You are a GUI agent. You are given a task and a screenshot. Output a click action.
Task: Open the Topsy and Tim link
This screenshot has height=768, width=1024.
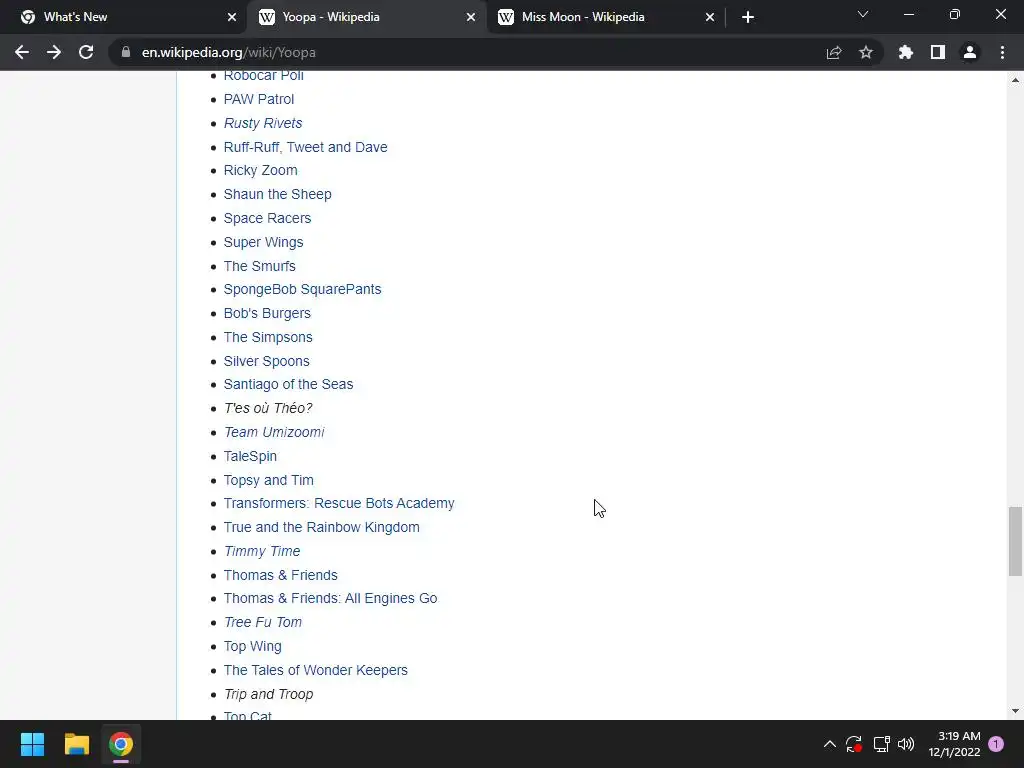(x=268, y=480)
